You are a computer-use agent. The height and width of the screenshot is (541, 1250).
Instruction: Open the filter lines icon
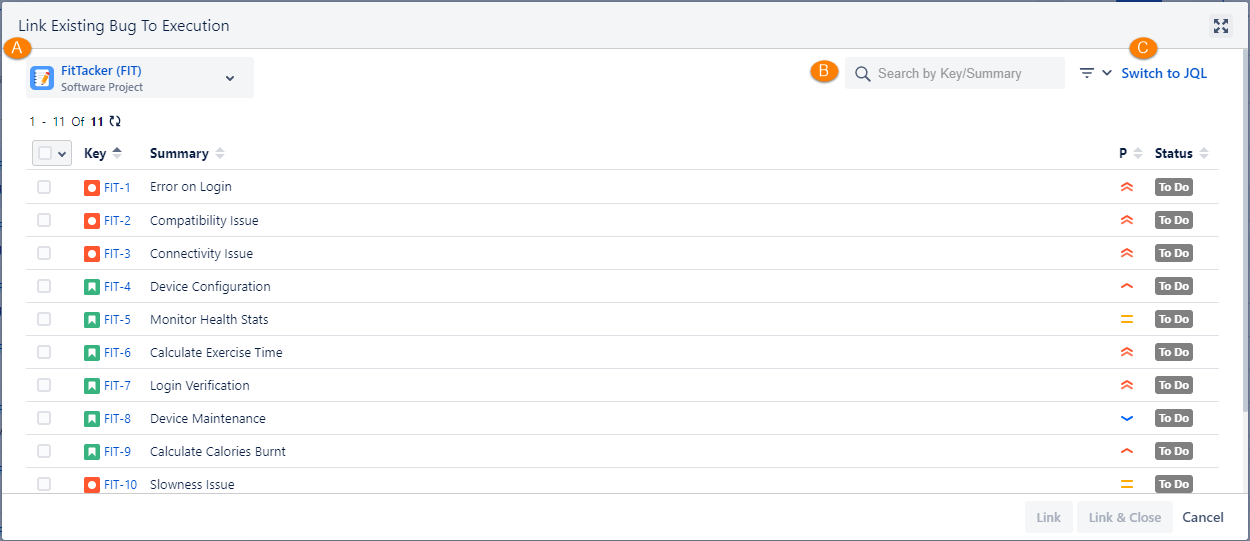coord(1087,73)
